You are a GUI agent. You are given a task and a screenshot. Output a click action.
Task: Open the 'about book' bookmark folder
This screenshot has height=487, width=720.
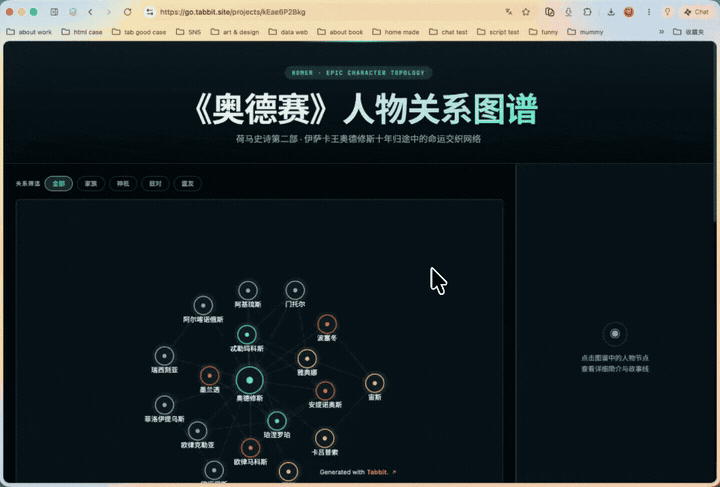pyautogui.click(x=340, y=32)
